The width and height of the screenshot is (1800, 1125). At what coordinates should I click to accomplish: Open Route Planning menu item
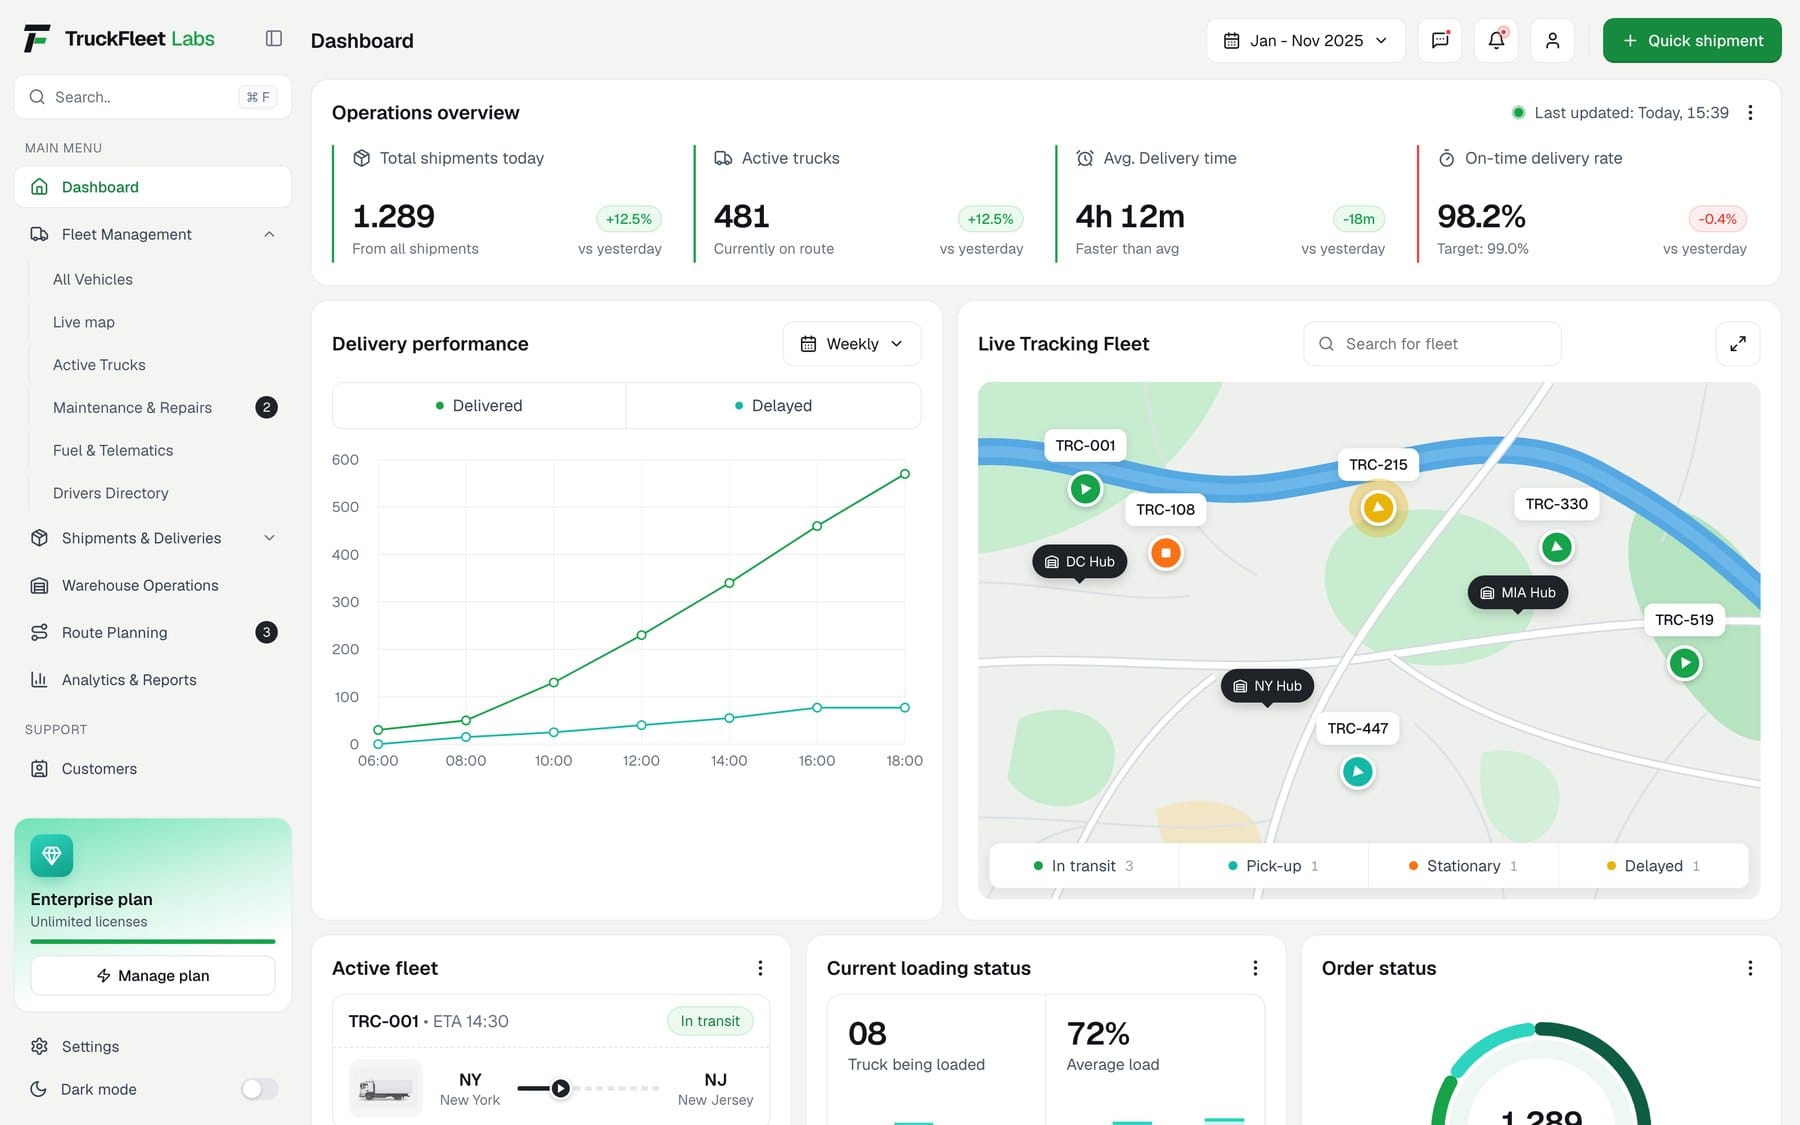(x=153, y=632)
